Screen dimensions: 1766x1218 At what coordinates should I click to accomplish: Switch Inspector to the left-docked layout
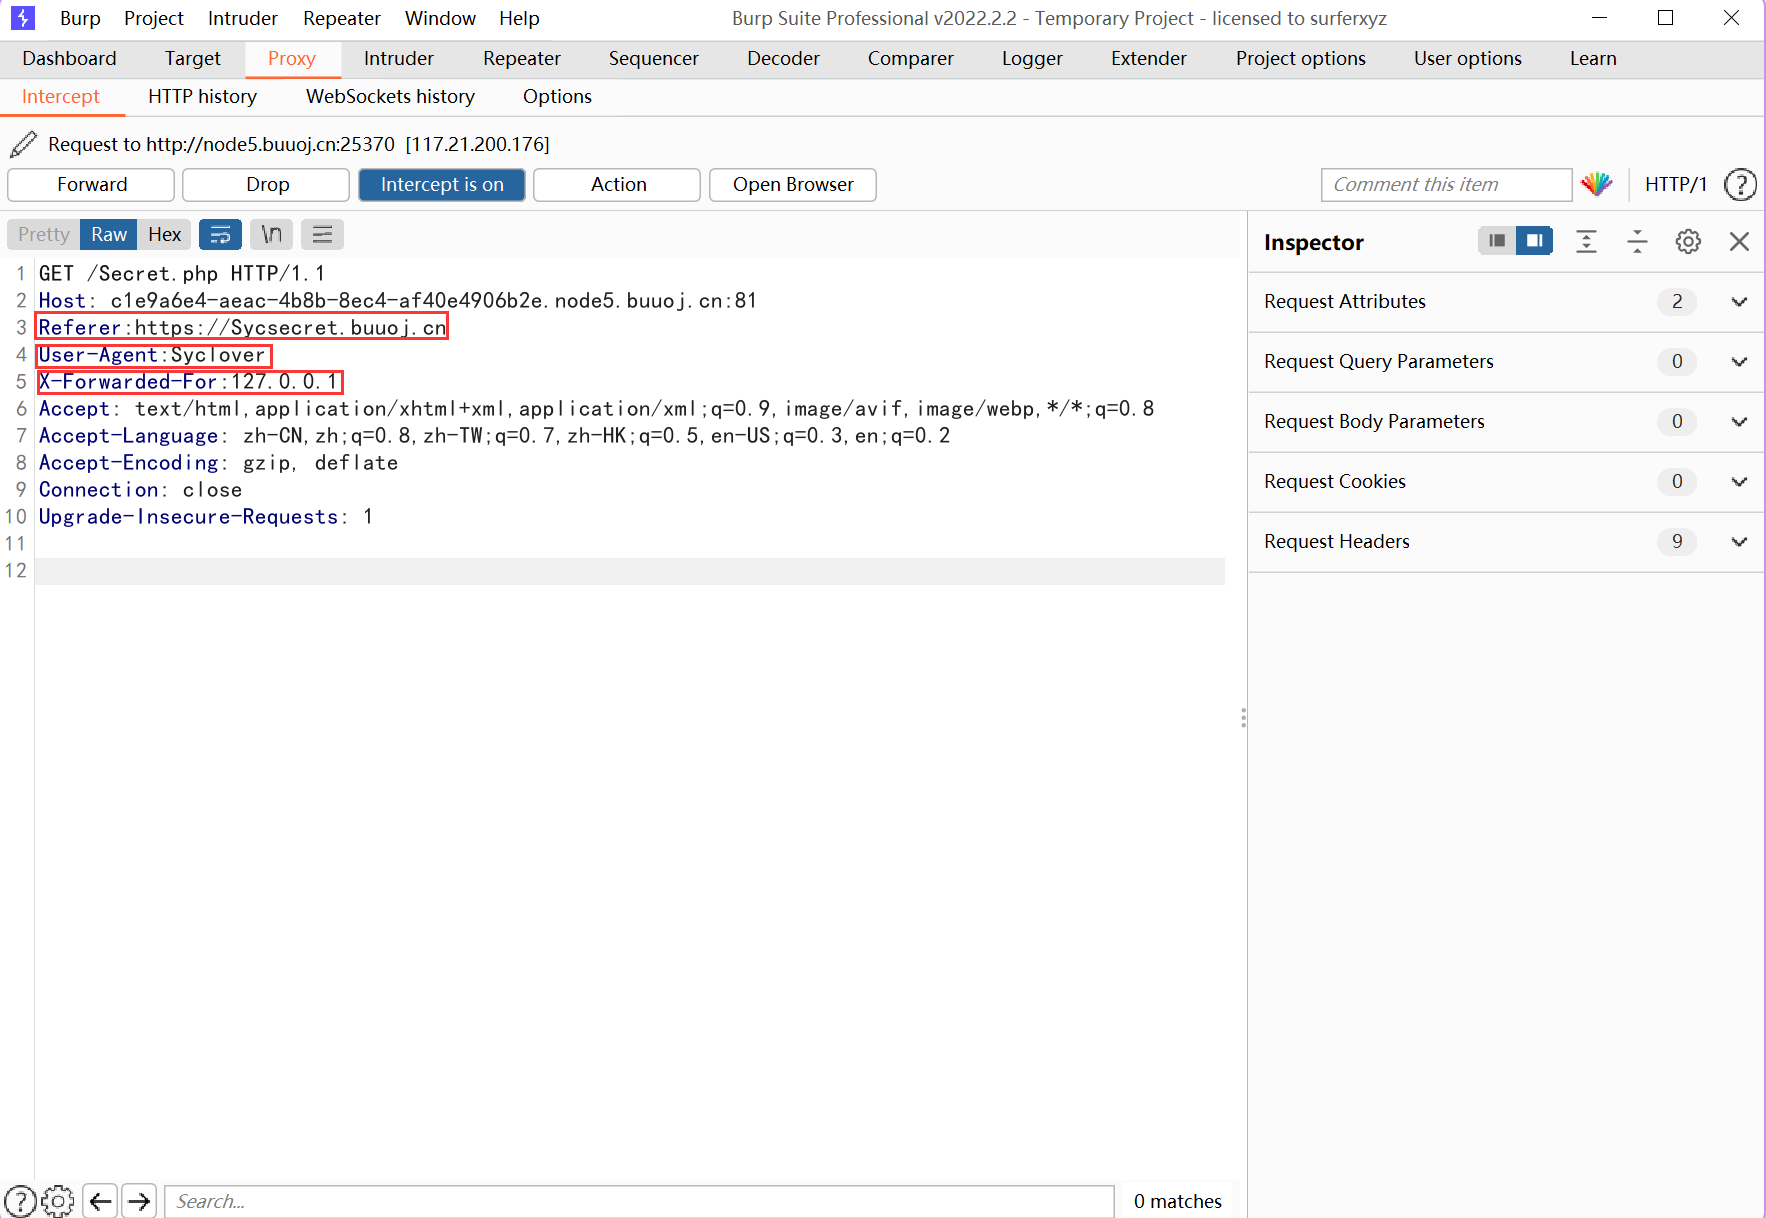point(1496,241)
